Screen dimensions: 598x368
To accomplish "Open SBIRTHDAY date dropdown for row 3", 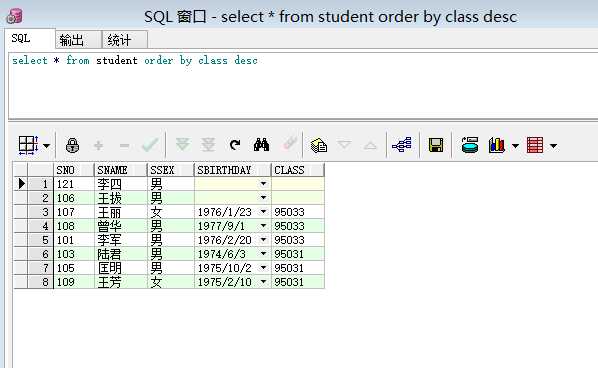I will pyautogui.click(x=263, y=212).
